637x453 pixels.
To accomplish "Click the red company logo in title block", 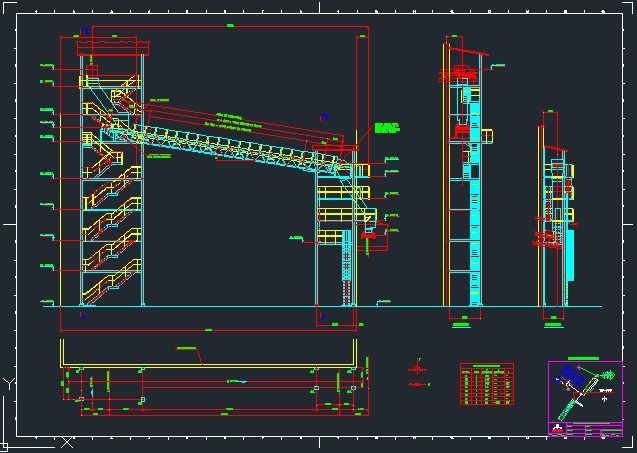I will (558, 428).
